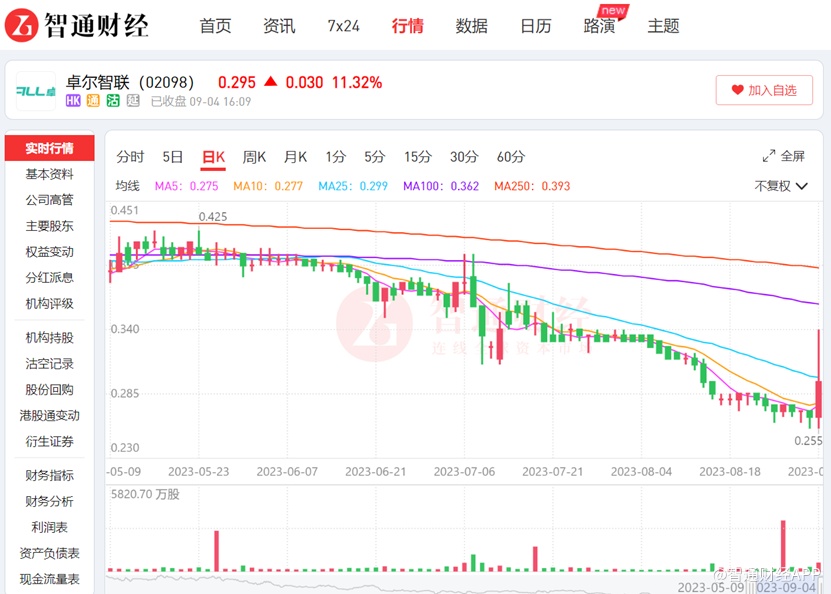
Task: Open 资讯 in the top navigation
Action: pyautogui.click(x=279, y=25)
